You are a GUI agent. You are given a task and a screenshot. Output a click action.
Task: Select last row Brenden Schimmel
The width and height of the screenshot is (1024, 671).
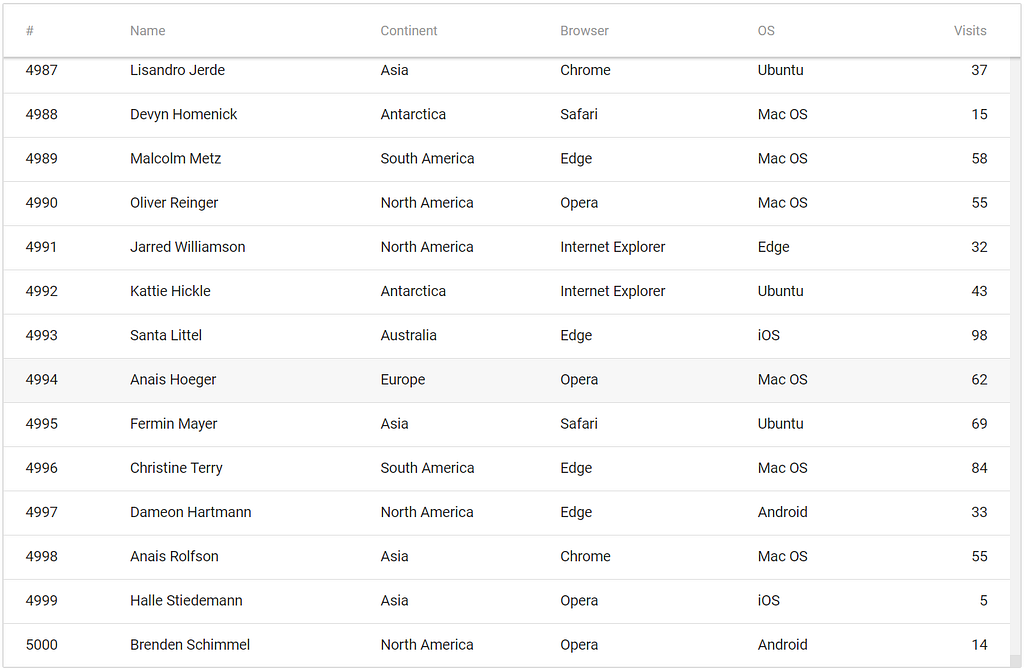(507, 645)
